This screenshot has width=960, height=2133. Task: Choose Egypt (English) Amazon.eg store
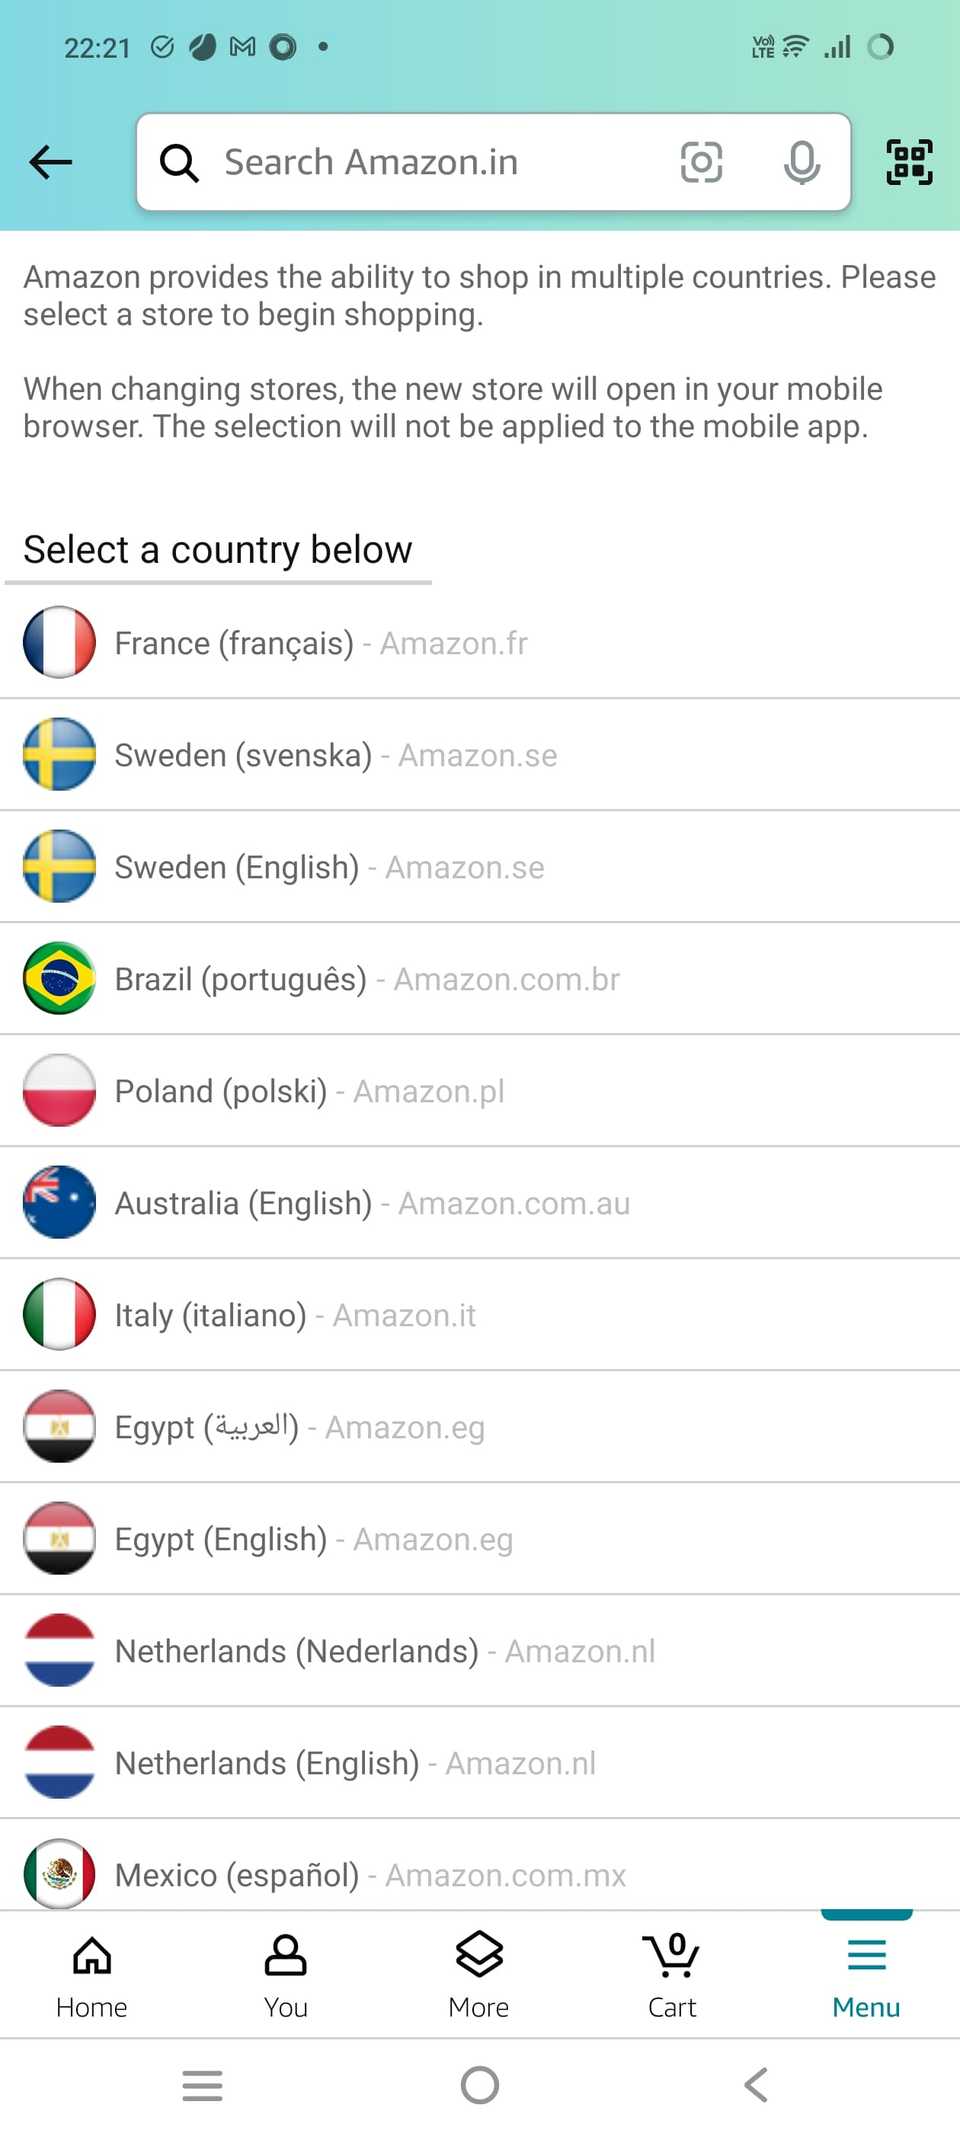pos(313,1539)
